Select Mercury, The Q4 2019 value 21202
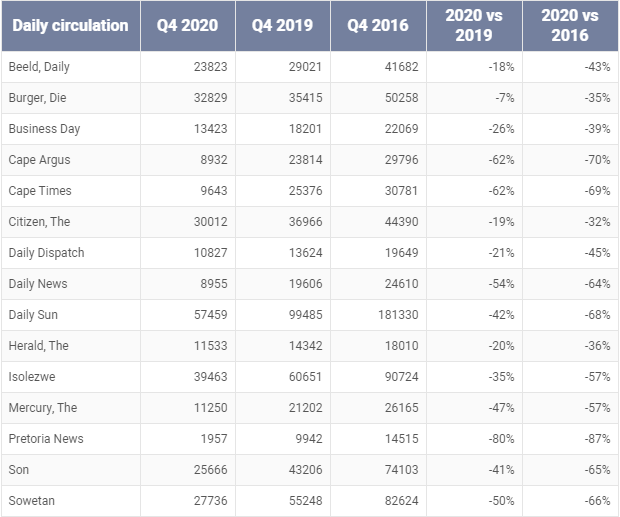The height and width of the screenshot is (517, 620). (x=301, y=408)
